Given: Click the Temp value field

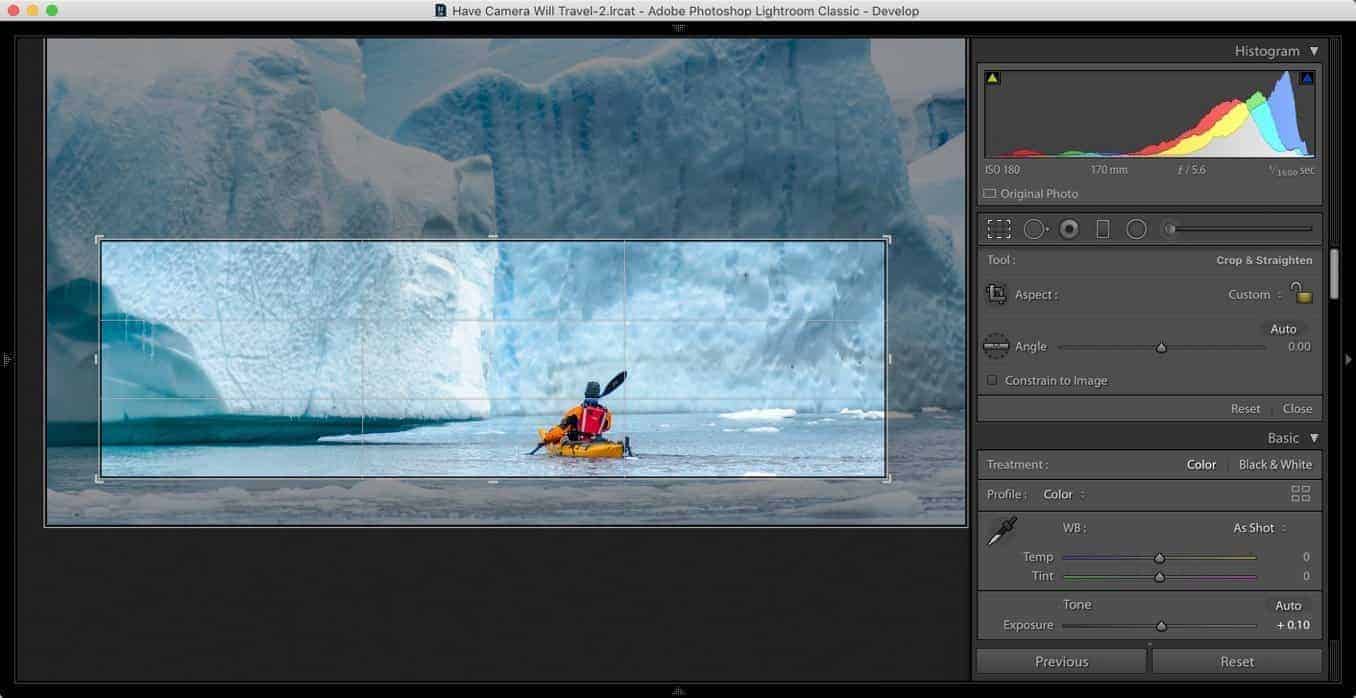Looking at the screenshot, I should point(1306,557).
